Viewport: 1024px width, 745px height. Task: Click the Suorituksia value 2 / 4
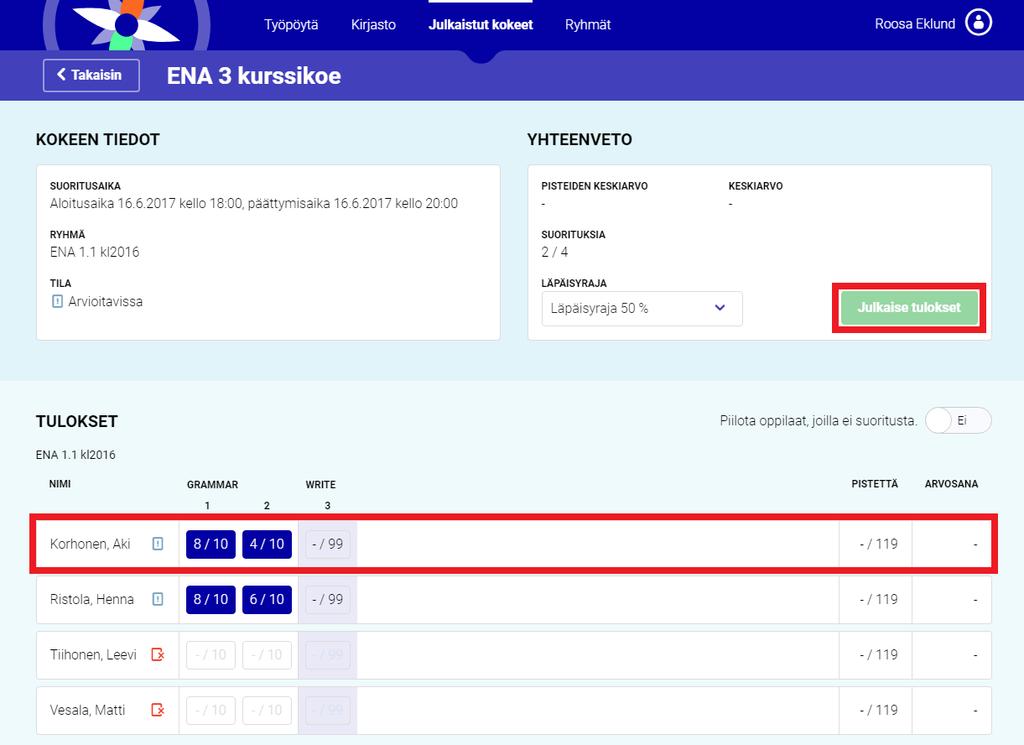[554, 252]
